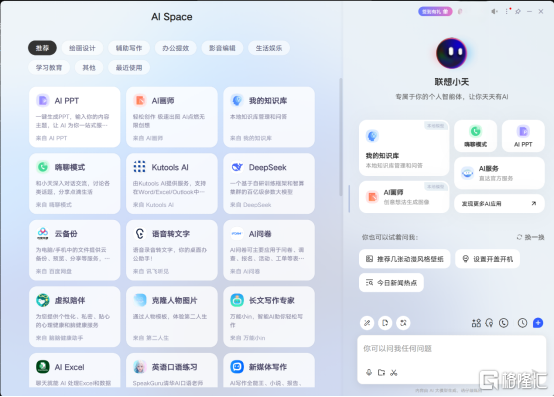
Task: Open the three-dot more menu in title bar
Action: coord(507,11)
